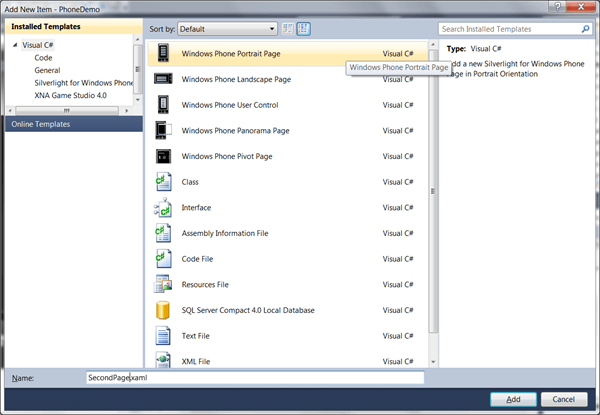Click category tree scroll up arrow
600x415 pixels.
pyautogui.click(x=138, y=39)
